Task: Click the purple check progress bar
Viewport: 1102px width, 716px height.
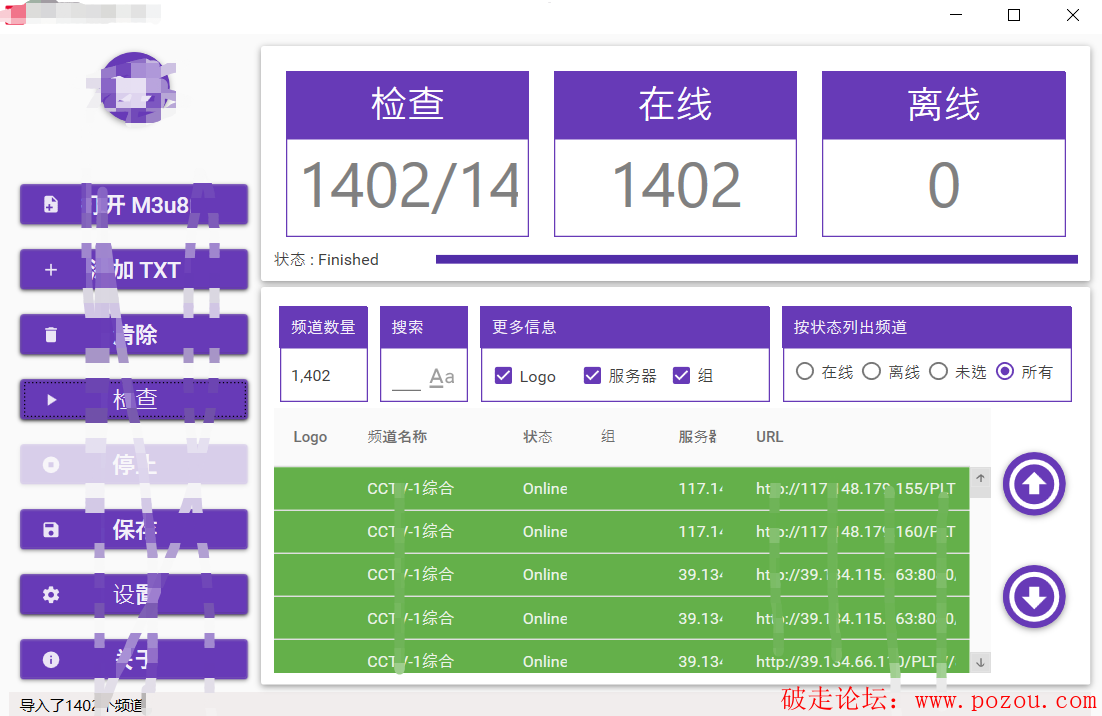Action: pos(756,259)
